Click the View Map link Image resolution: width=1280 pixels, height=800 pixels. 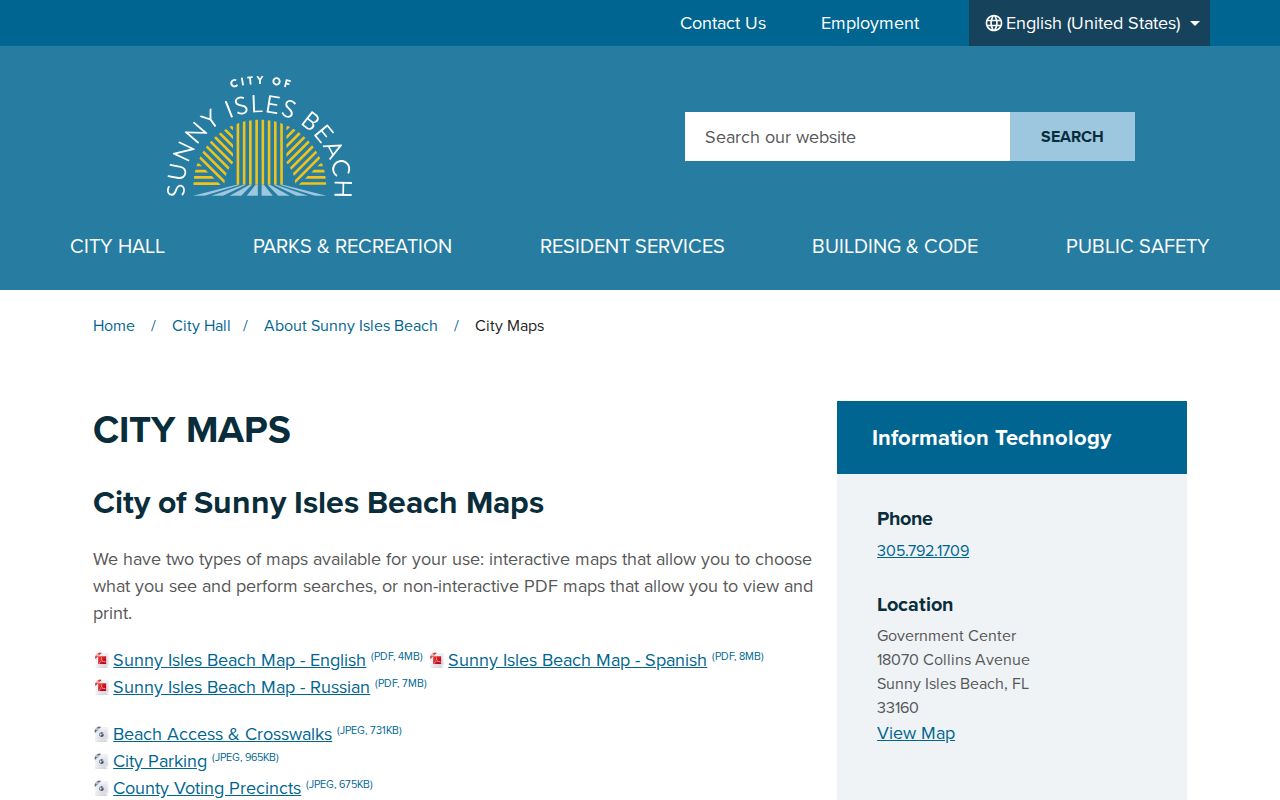916,733
